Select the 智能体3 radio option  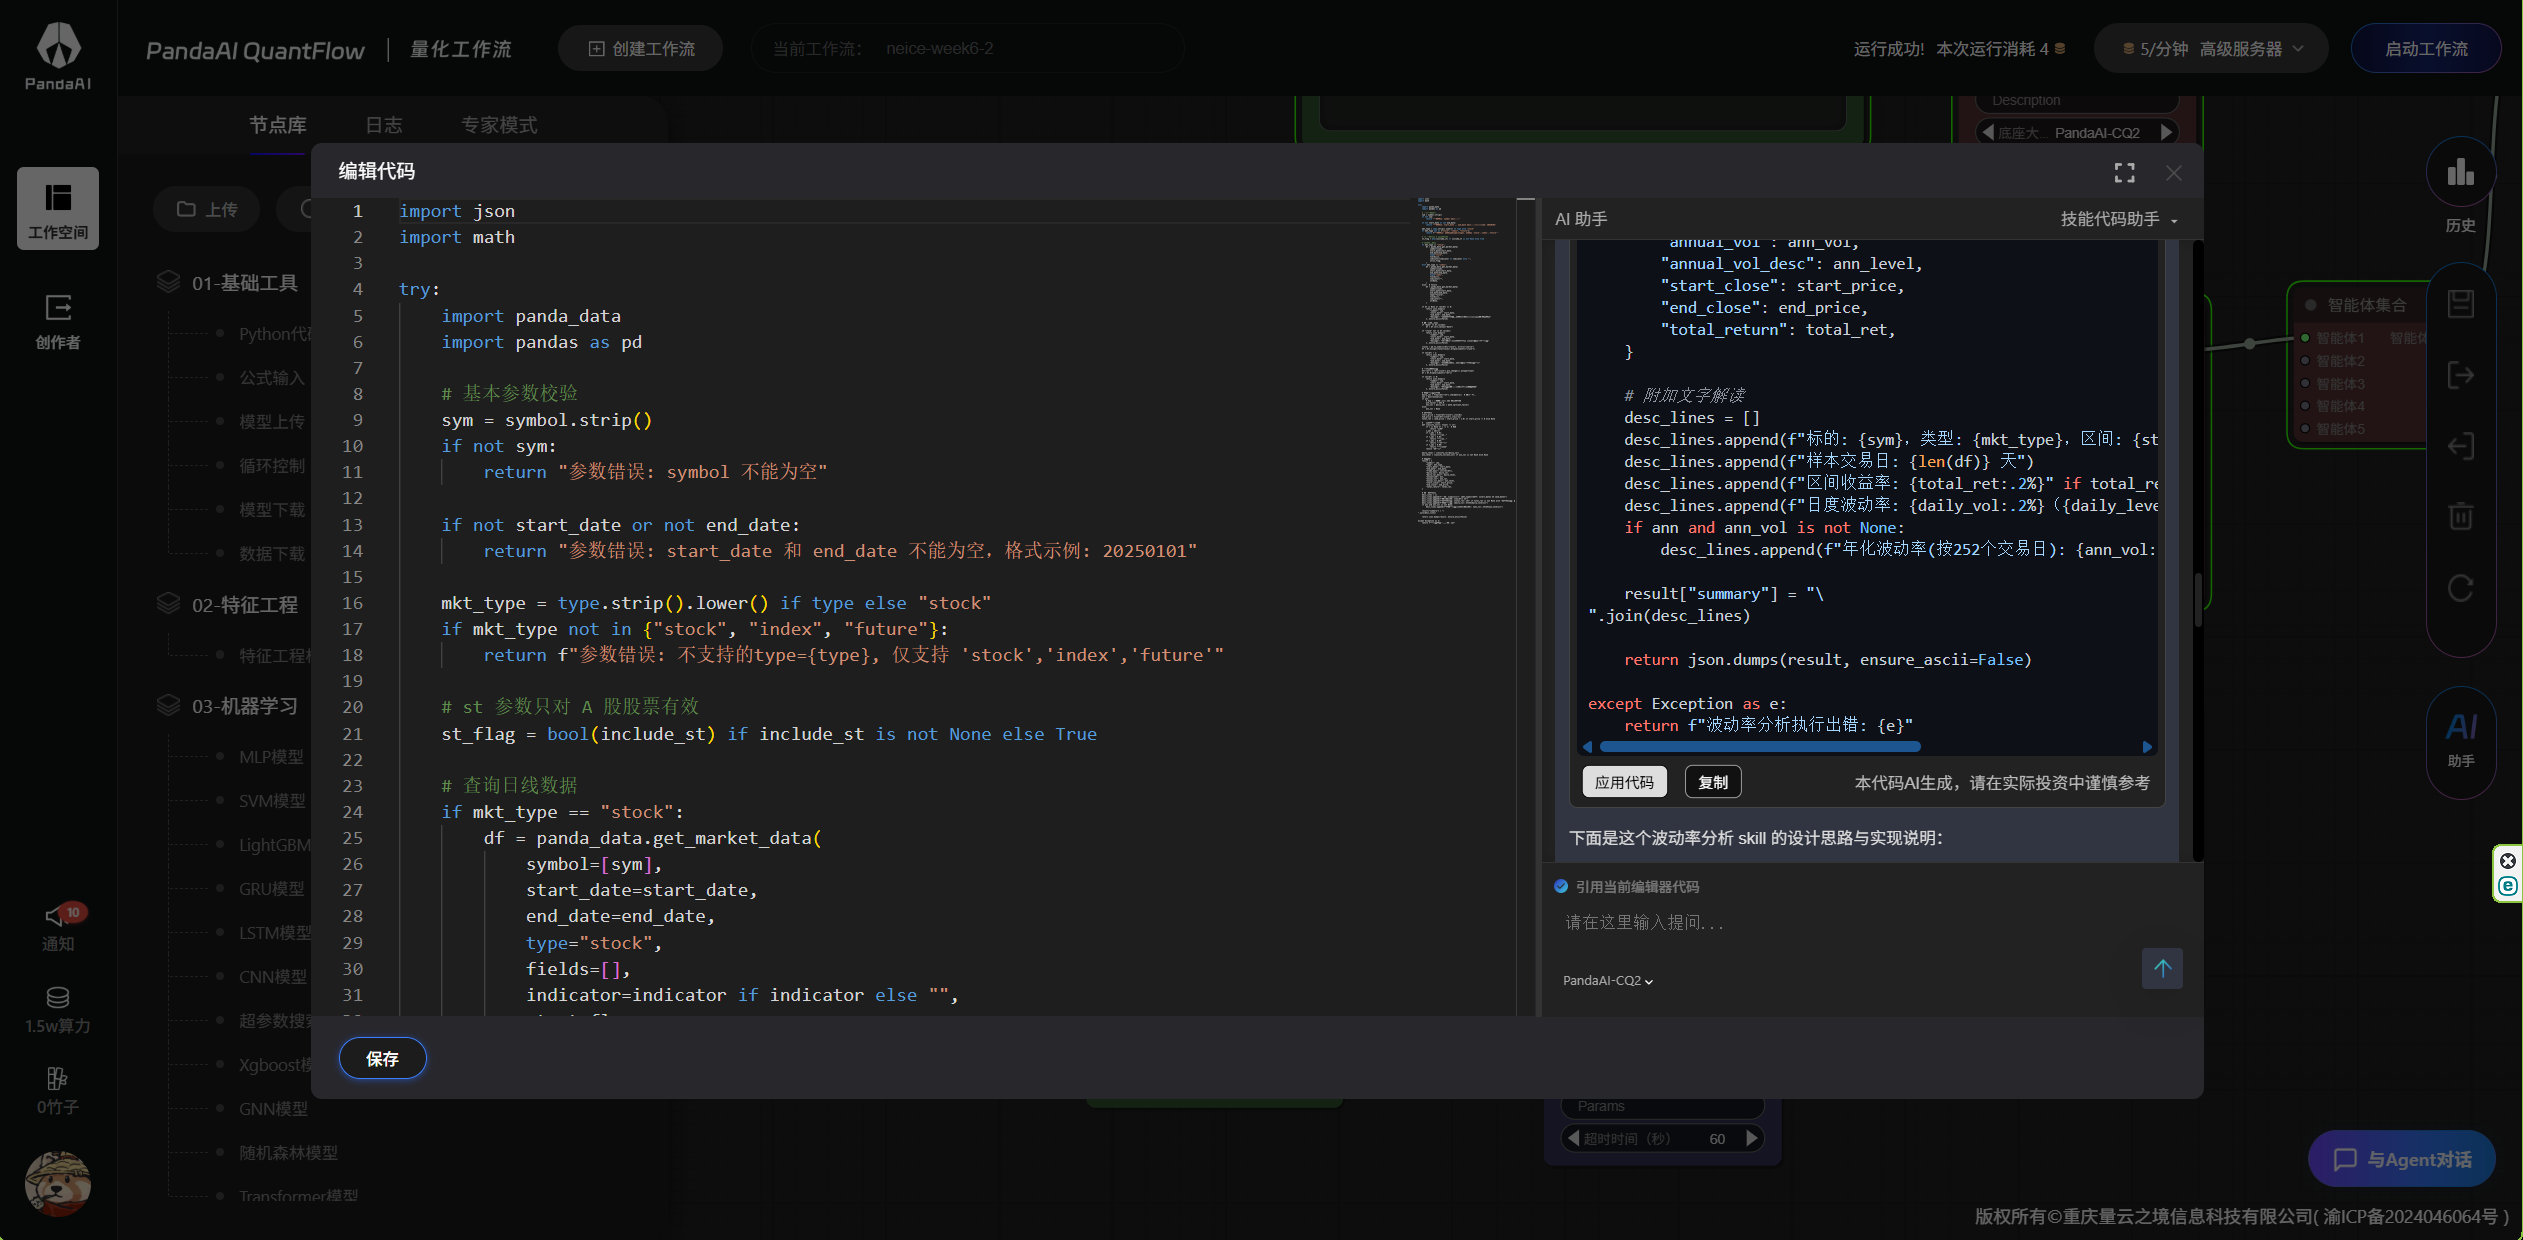(x=2306, y=384)
